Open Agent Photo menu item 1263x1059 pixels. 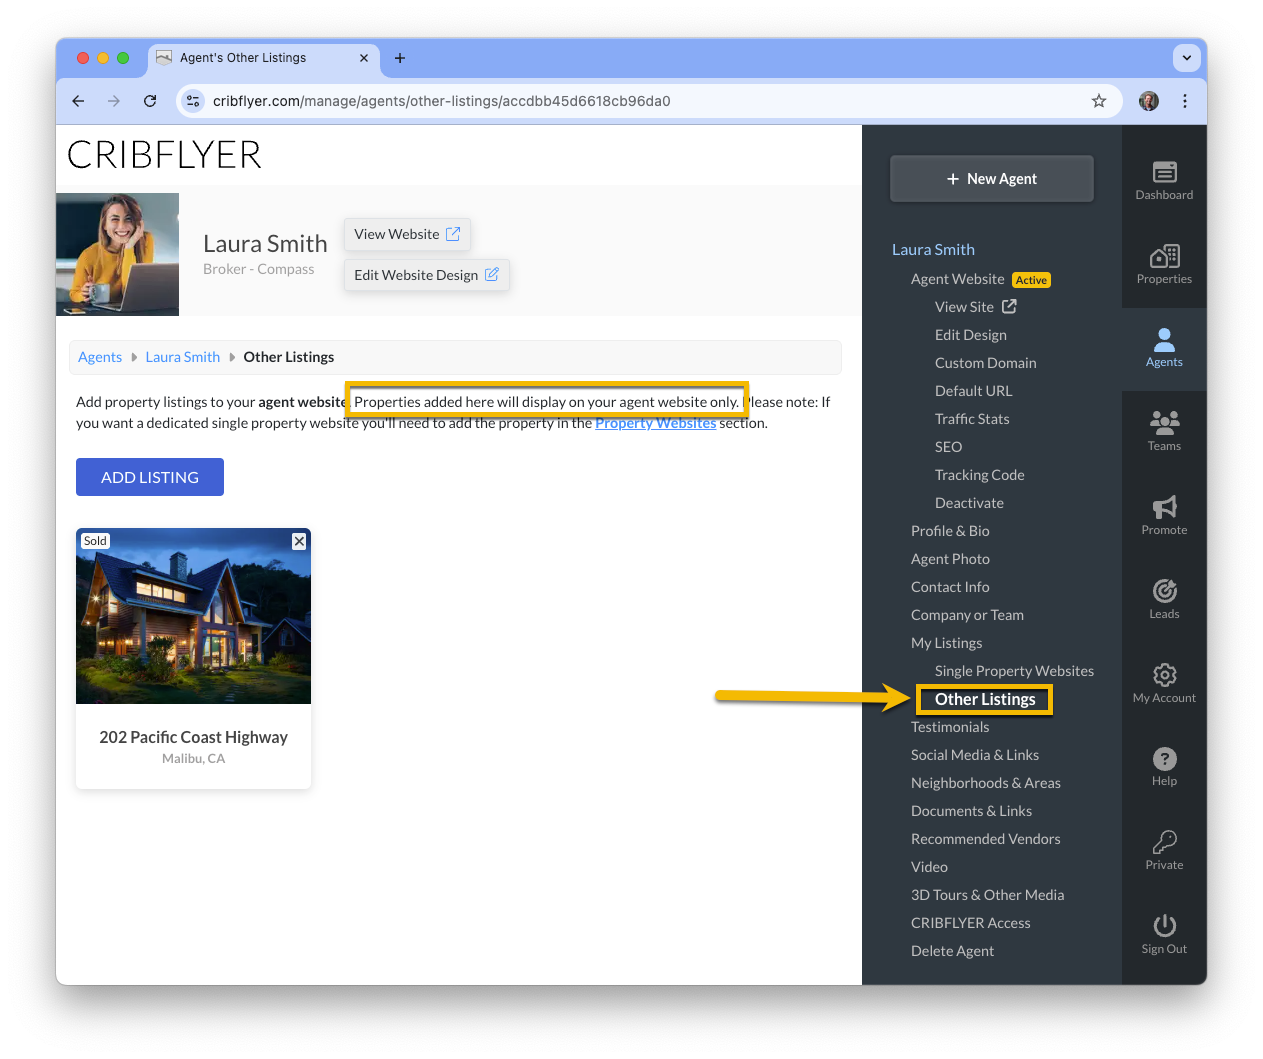click(x=950, y=559)
